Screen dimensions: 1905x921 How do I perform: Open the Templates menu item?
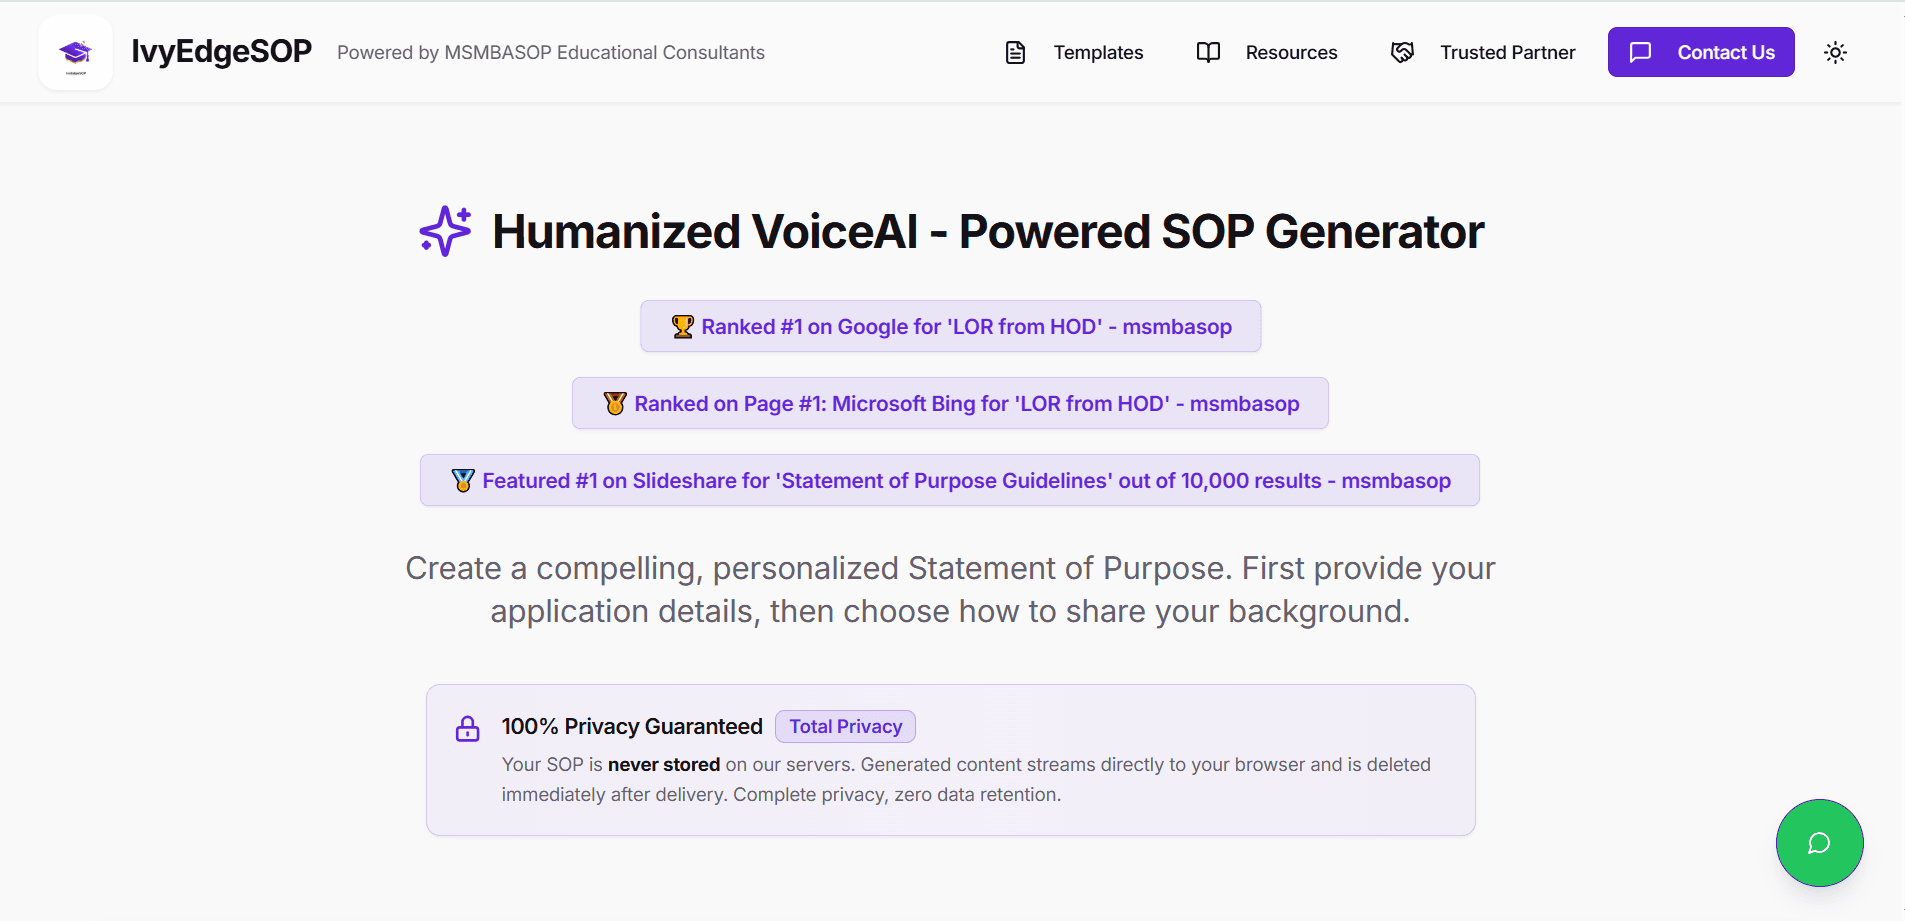1097,52
